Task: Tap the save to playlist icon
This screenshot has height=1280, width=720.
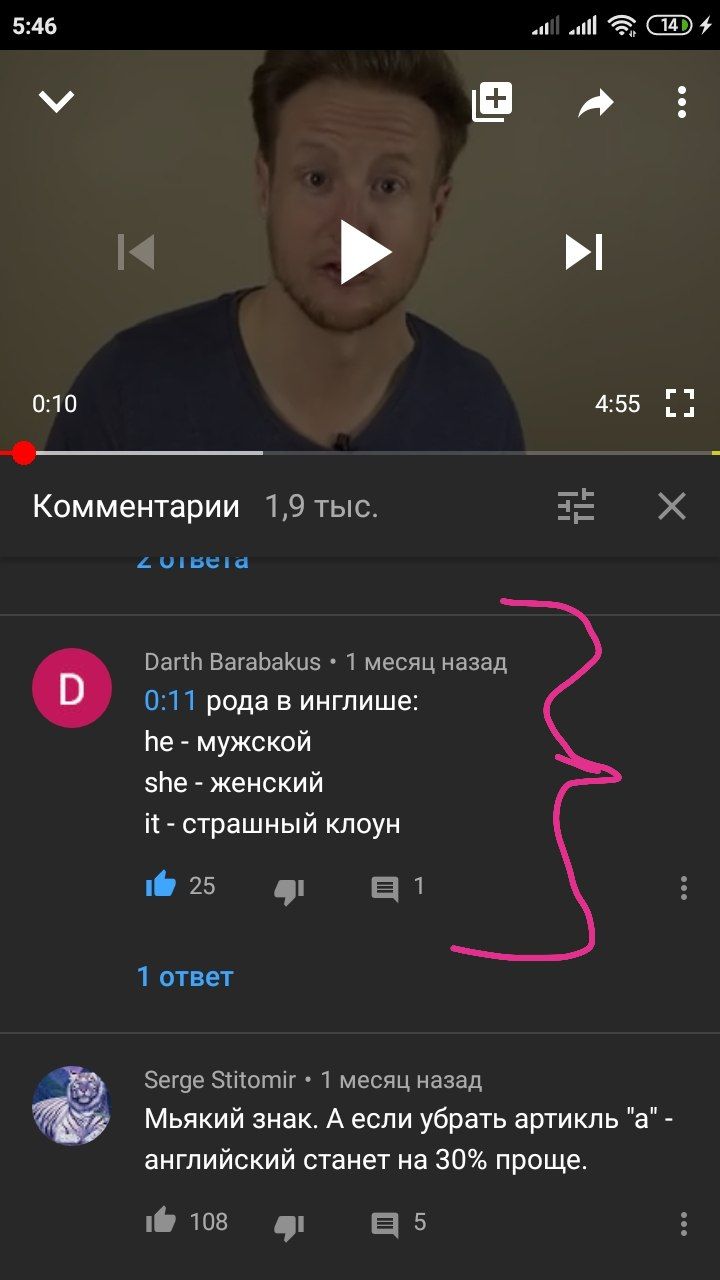Action: click(x=492, y=102)
